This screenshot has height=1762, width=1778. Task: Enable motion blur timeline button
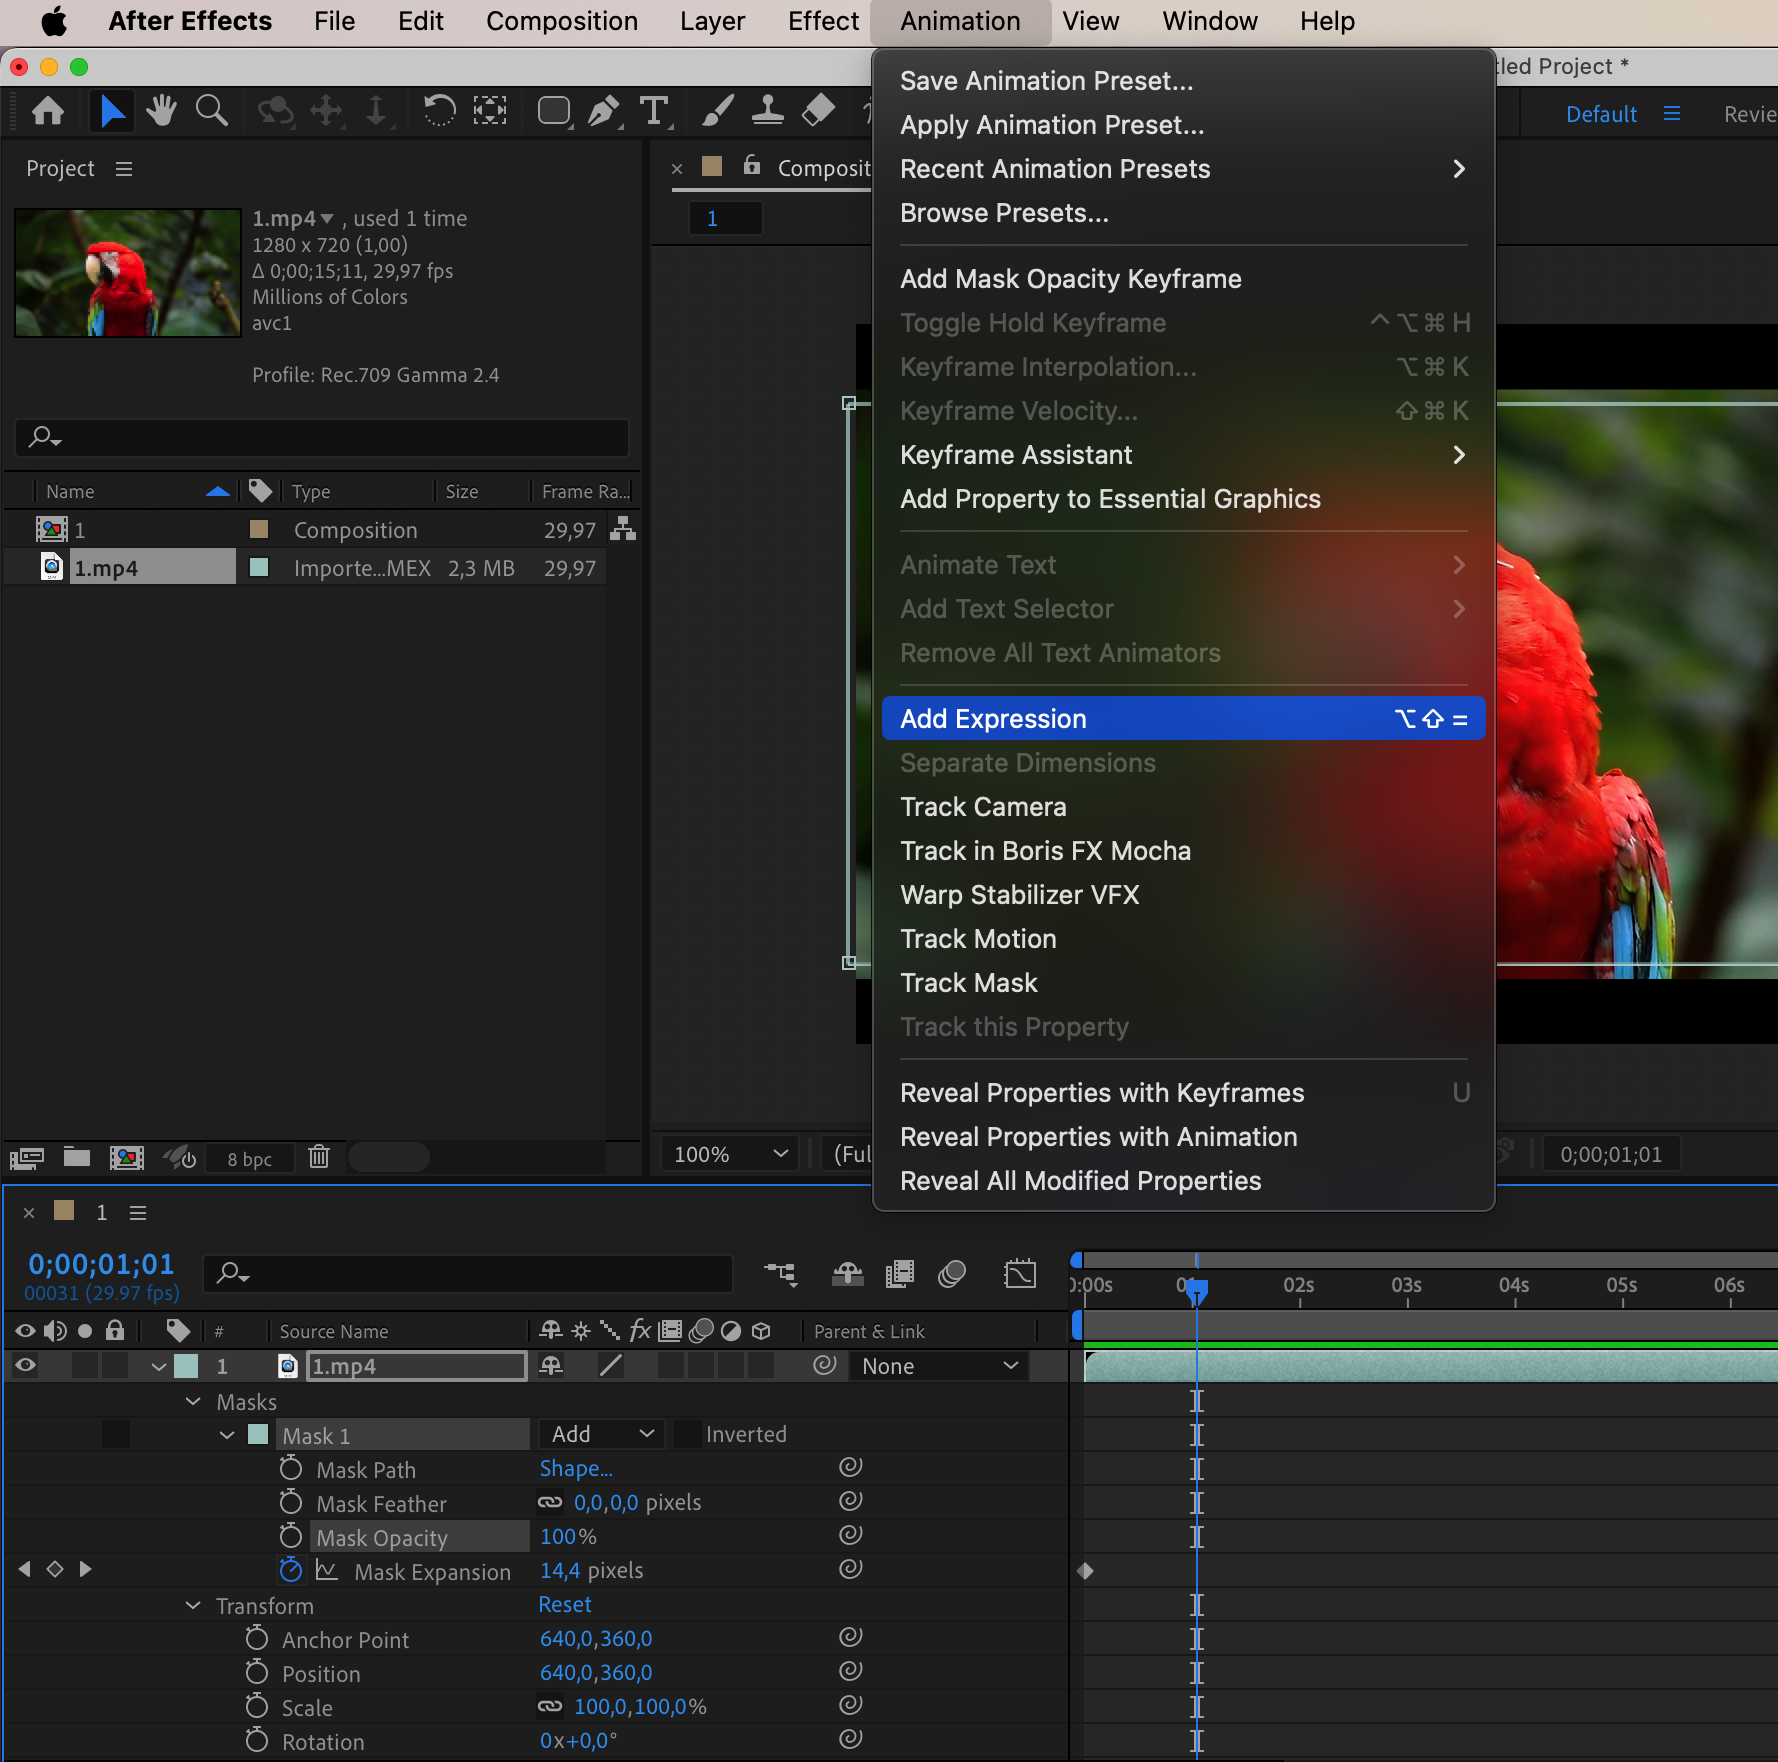click(x=952, y=1273)
